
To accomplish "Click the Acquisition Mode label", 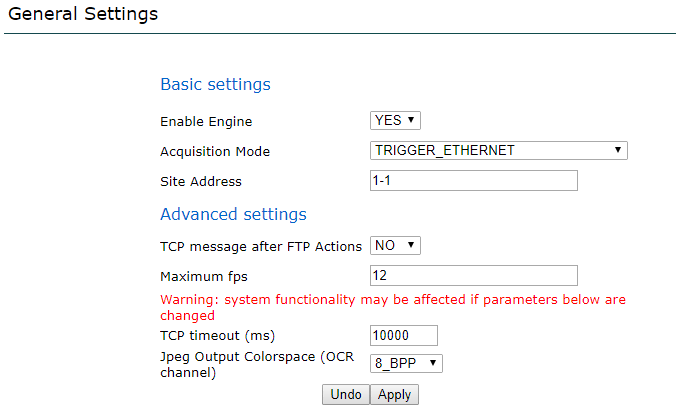I will point(215,152).
